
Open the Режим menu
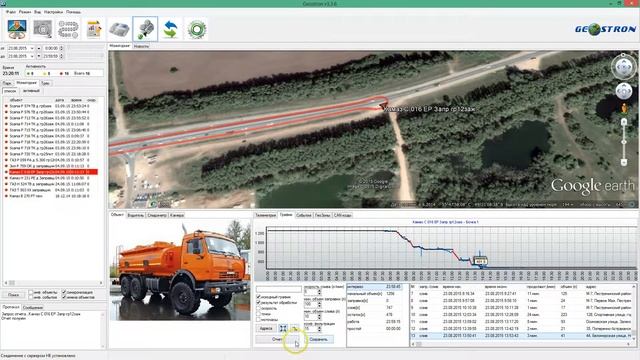(x=24, y=12)
